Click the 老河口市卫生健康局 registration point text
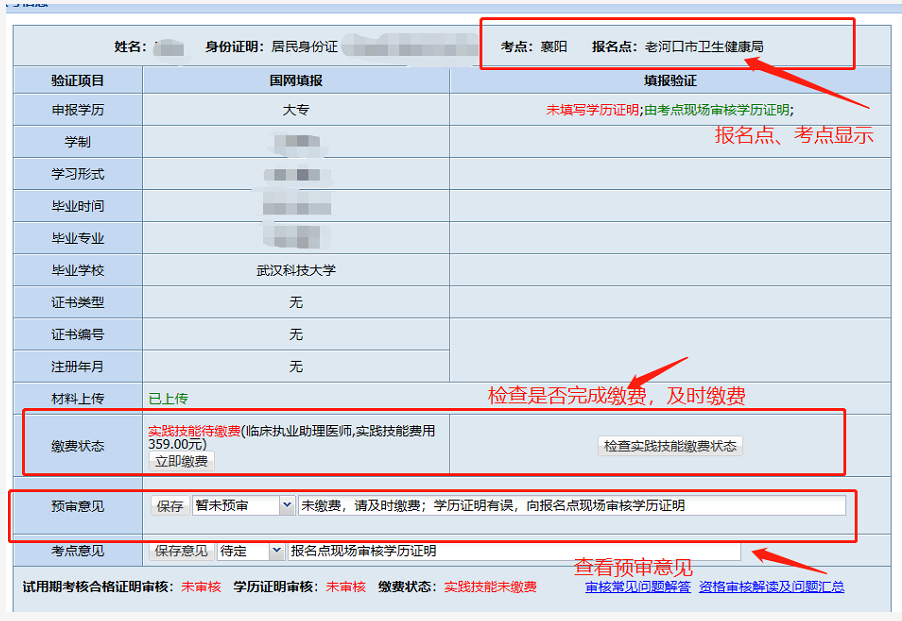The image size is (902, 621). 704,47
